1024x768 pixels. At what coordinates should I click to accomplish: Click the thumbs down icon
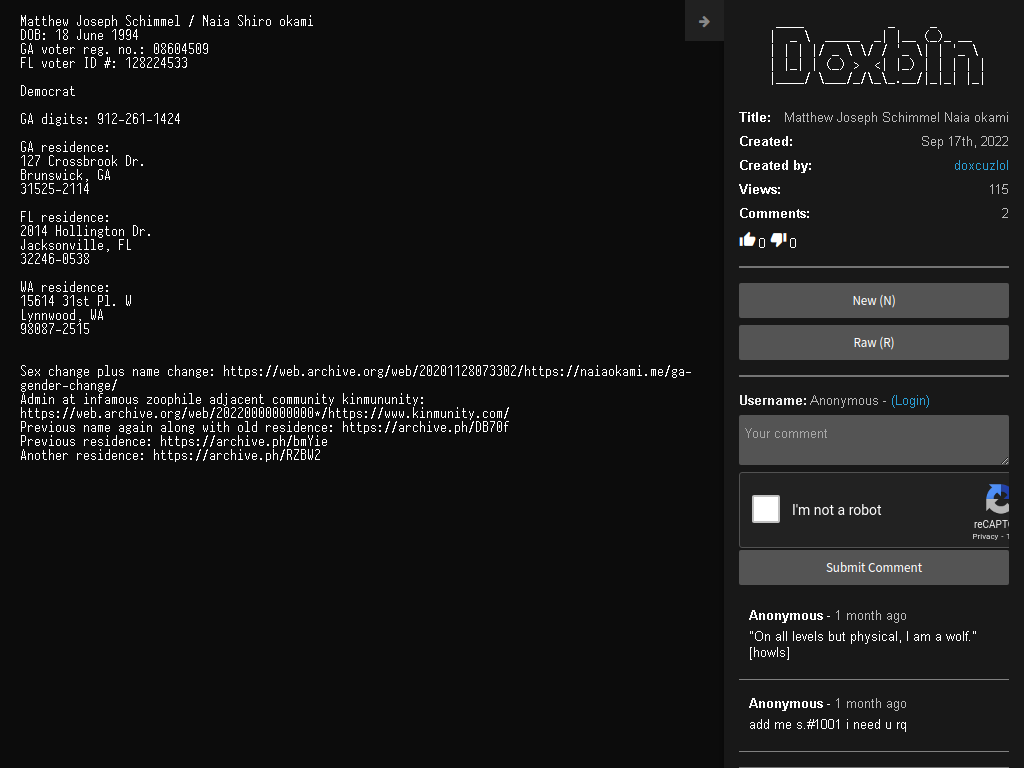pos(778,240)
